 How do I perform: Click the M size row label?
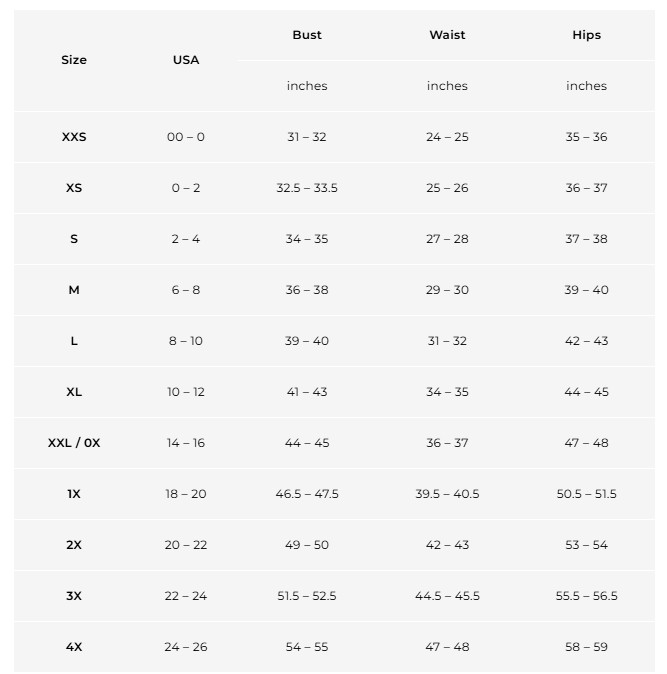click(74, 290)
